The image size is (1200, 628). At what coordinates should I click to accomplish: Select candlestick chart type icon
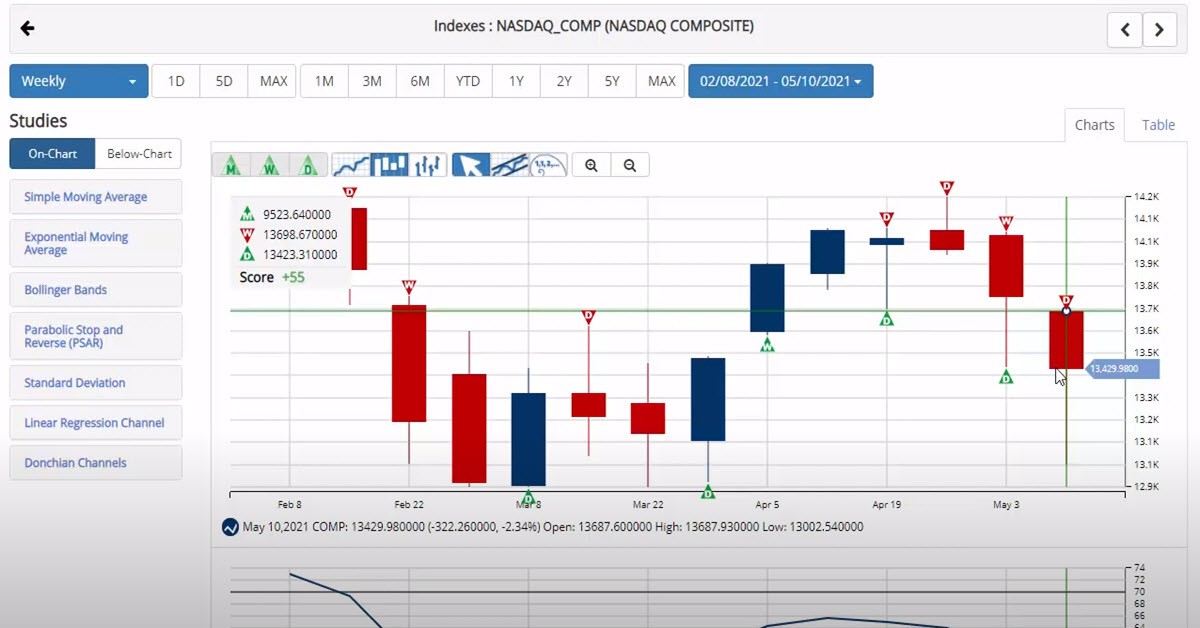pyautogui.click(x=389, y=165)
